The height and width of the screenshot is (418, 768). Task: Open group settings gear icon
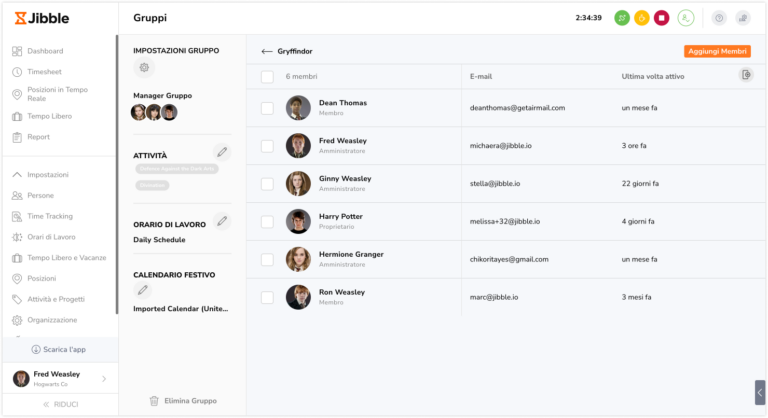(144, 68)
